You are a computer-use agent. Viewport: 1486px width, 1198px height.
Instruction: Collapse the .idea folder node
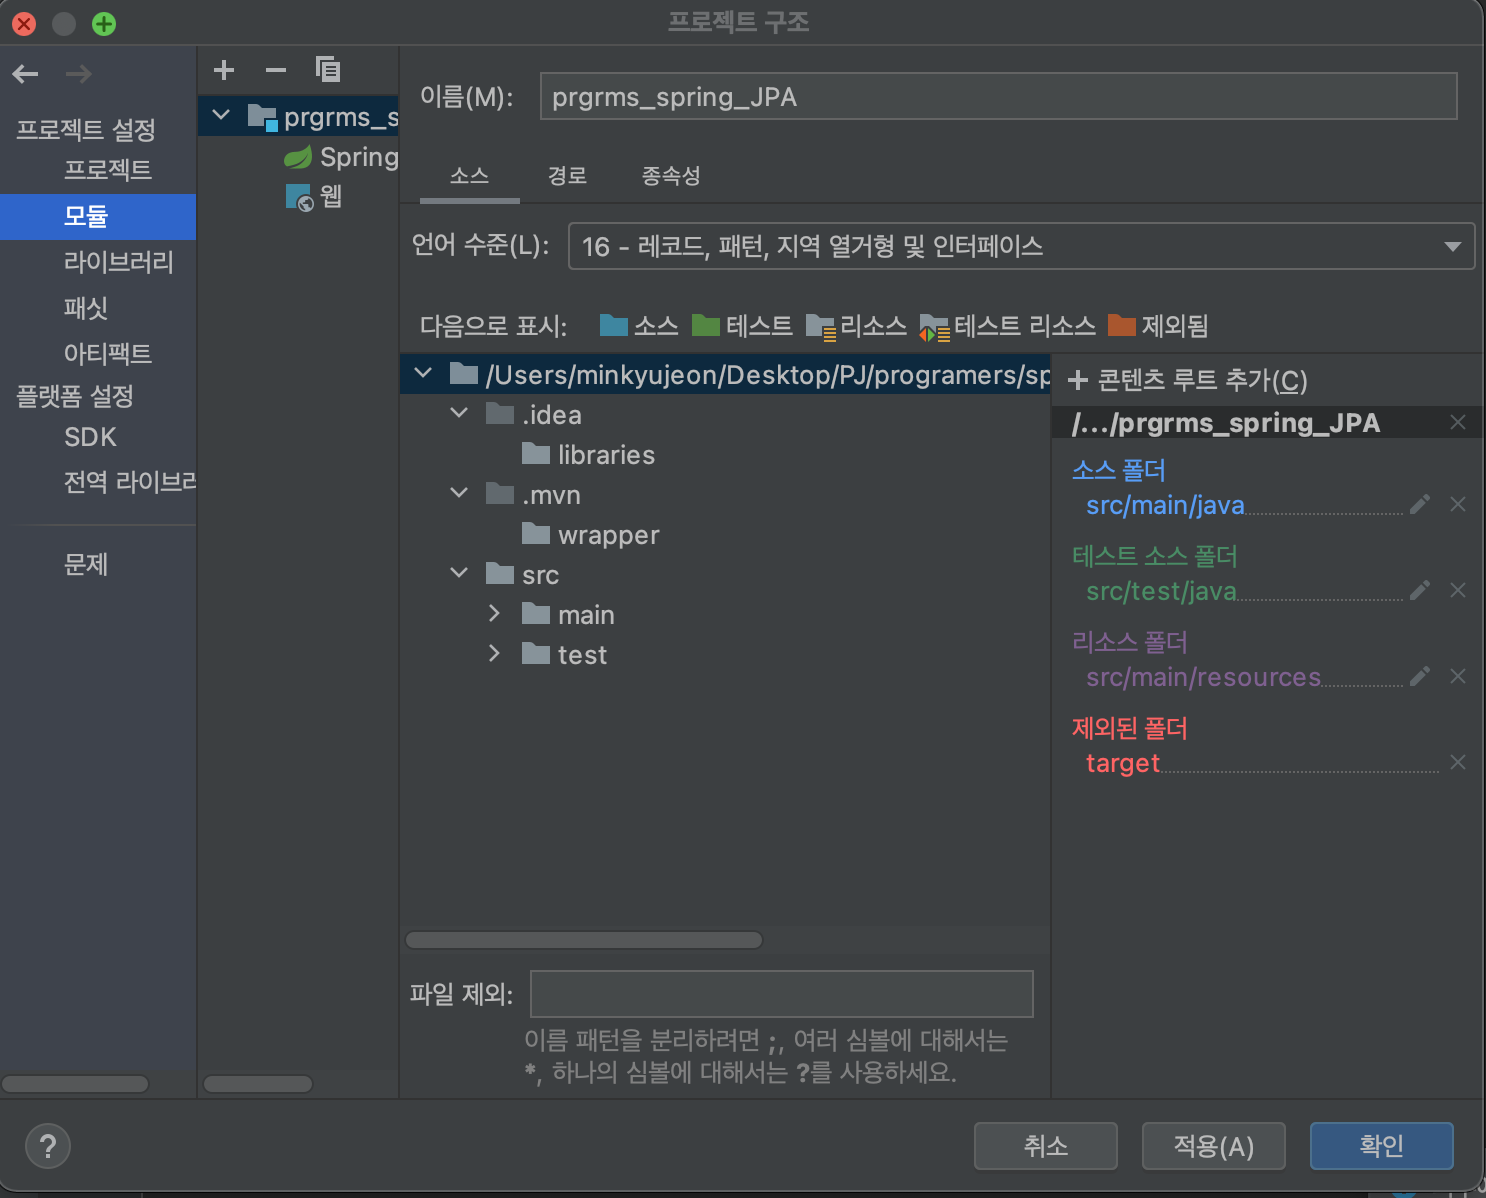click(x=459, y=414)
